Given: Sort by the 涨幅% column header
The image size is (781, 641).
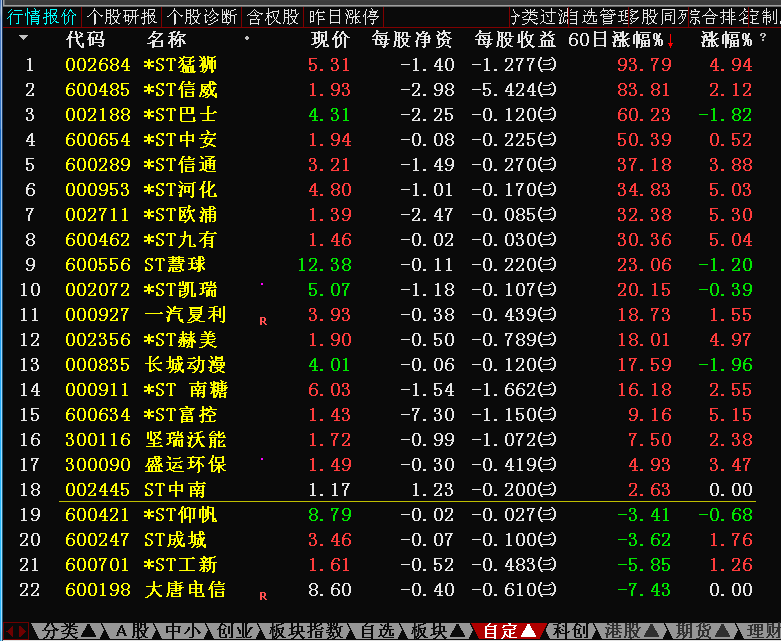Looking at the screenshot, I should click(x=726, y=39).
